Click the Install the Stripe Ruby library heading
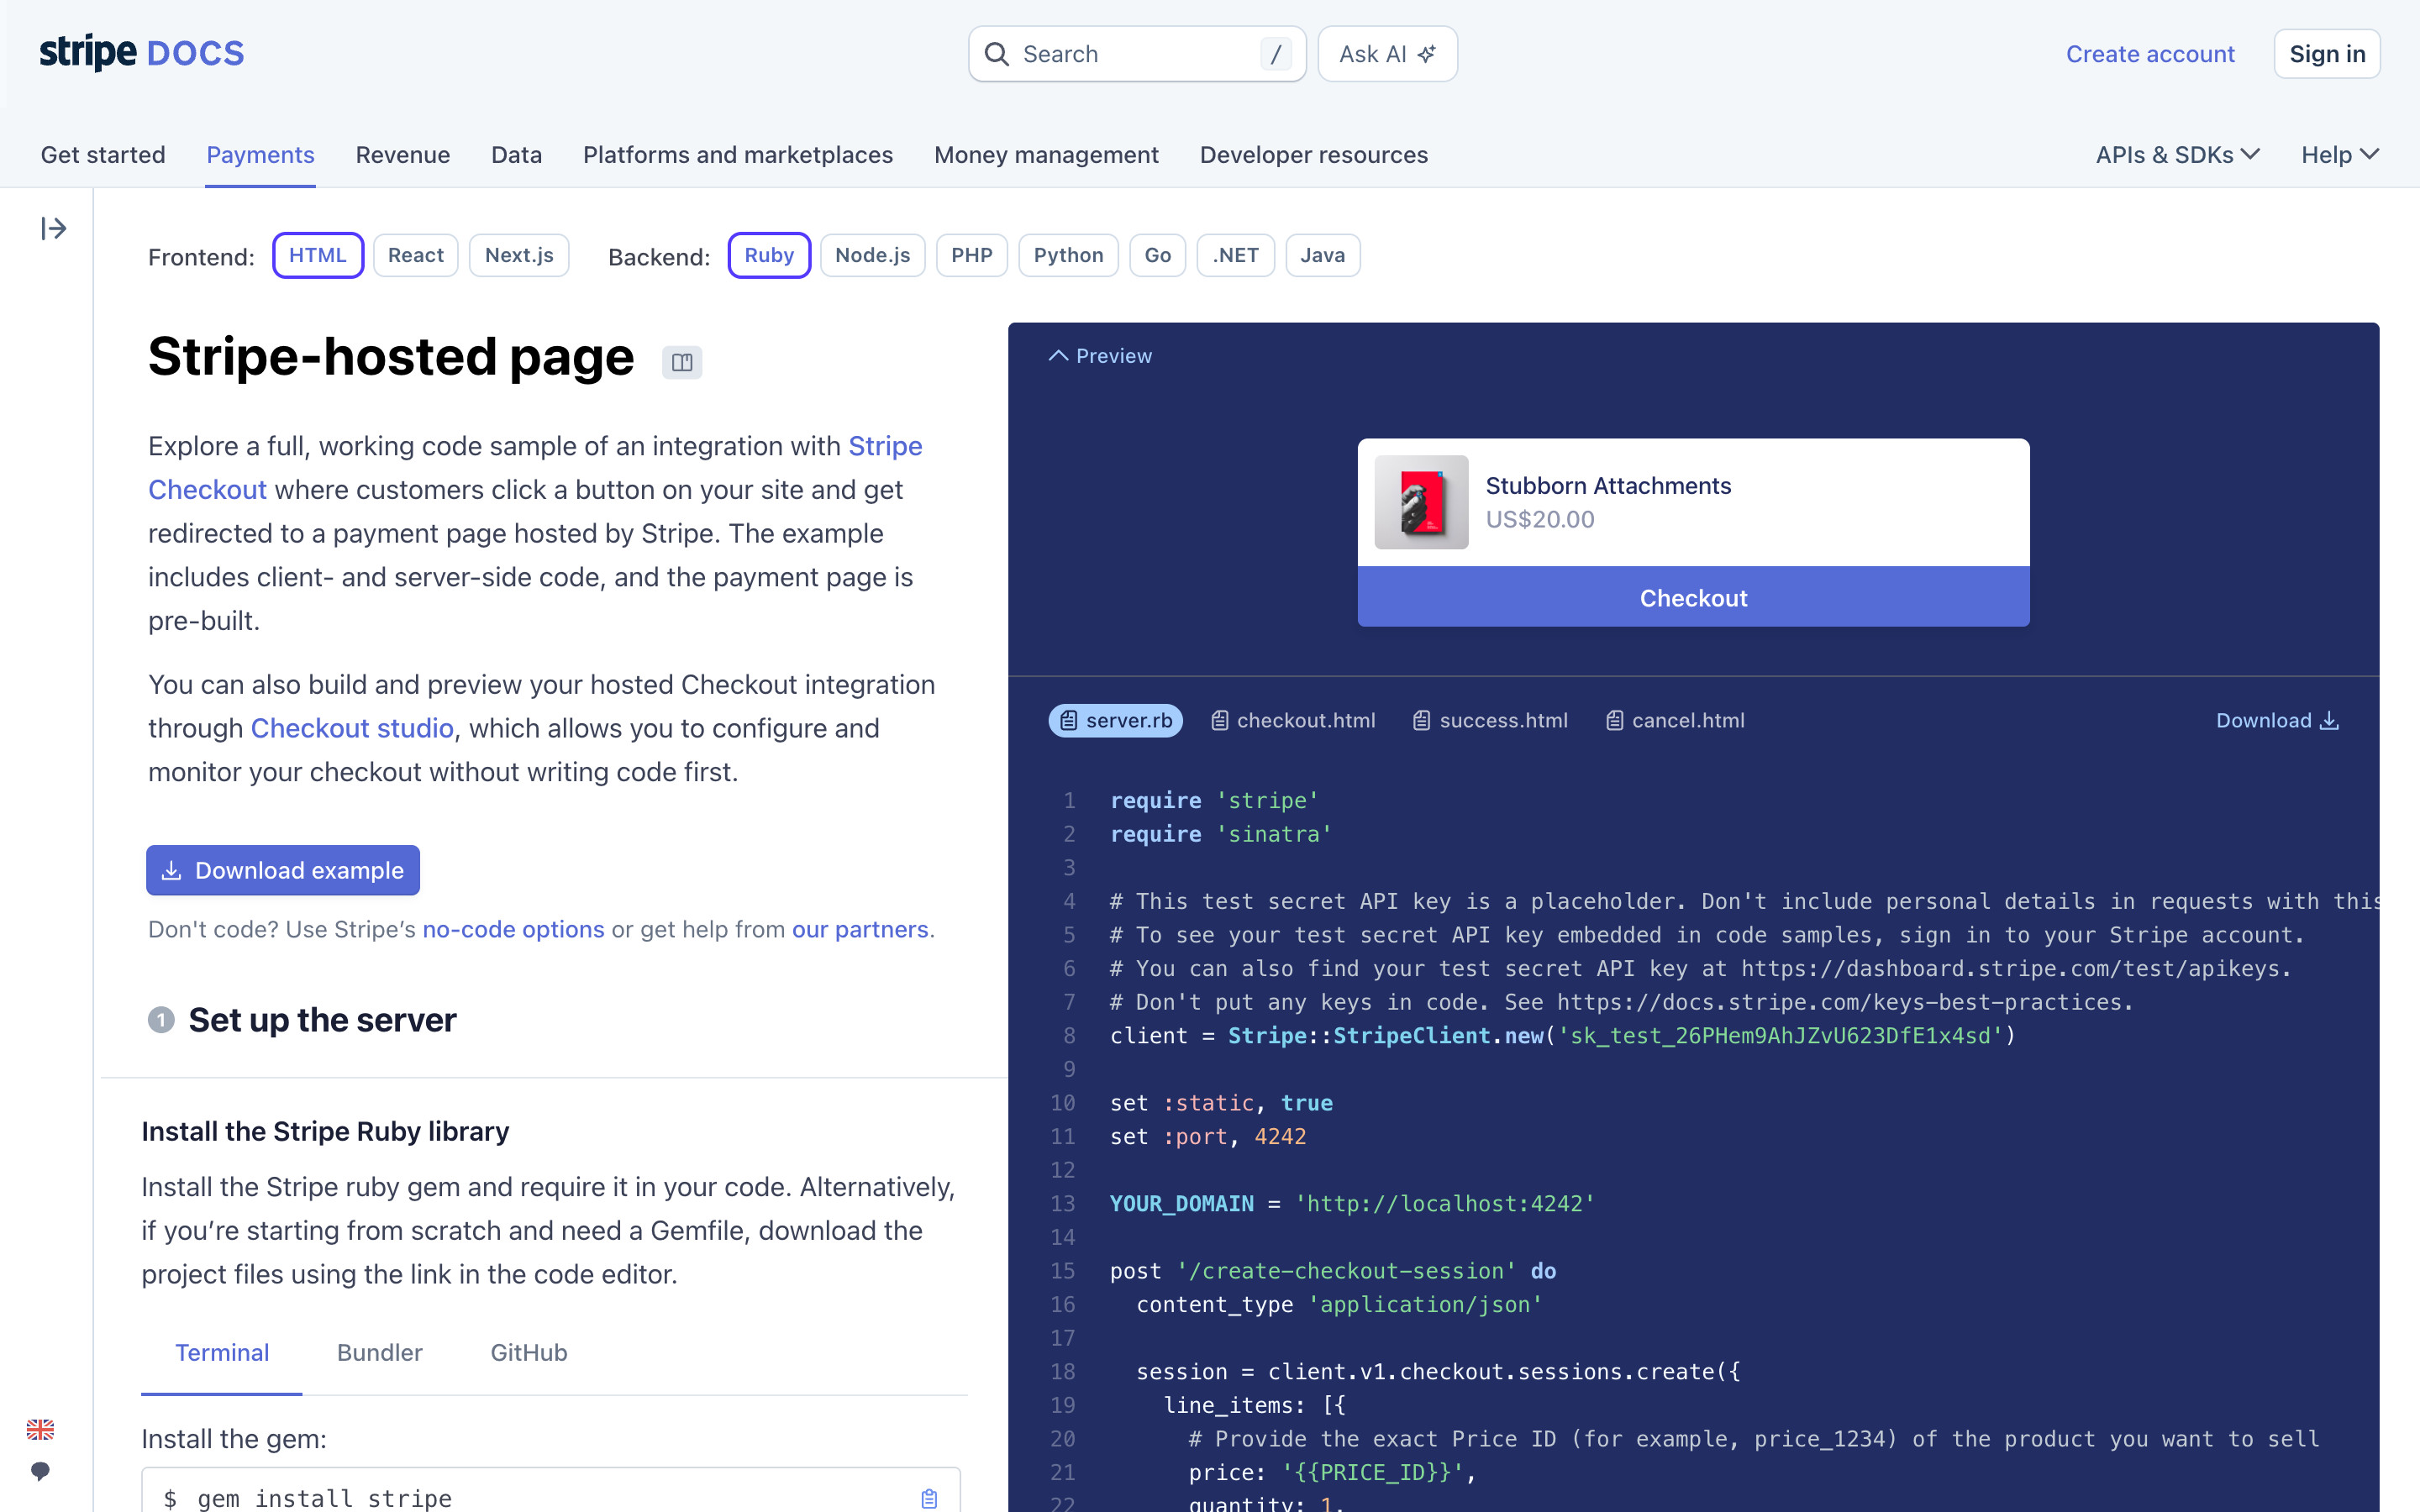The height and width of the screenshot is (1512, 2420). coord(325,1131)
